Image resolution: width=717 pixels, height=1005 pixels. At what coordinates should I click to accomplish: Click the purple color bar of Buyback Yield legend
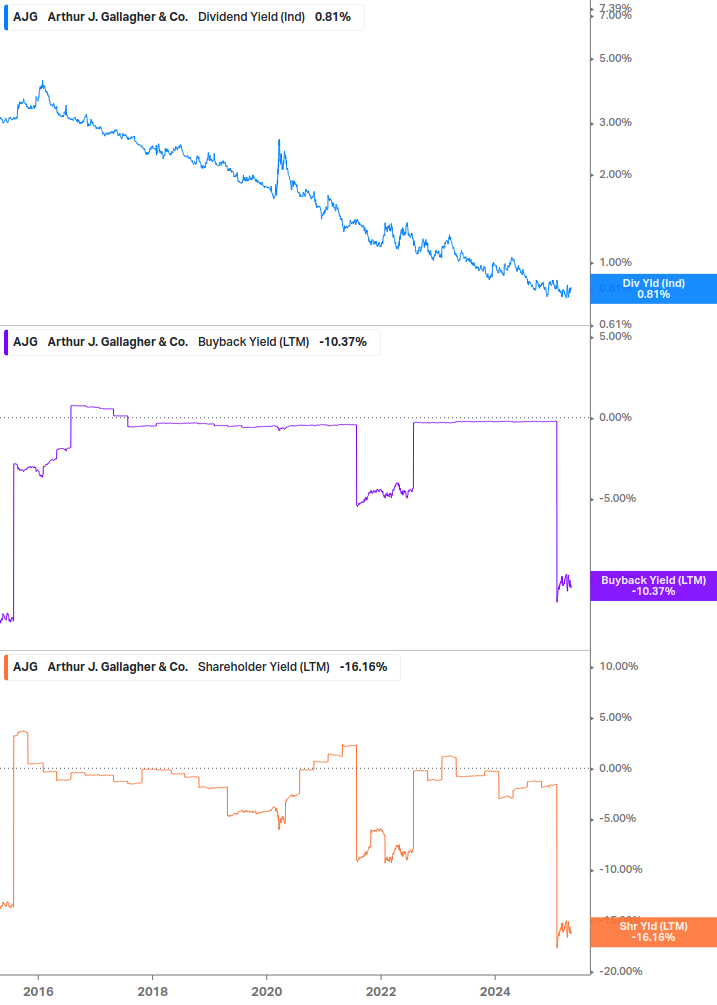click(x=6, y=342)
